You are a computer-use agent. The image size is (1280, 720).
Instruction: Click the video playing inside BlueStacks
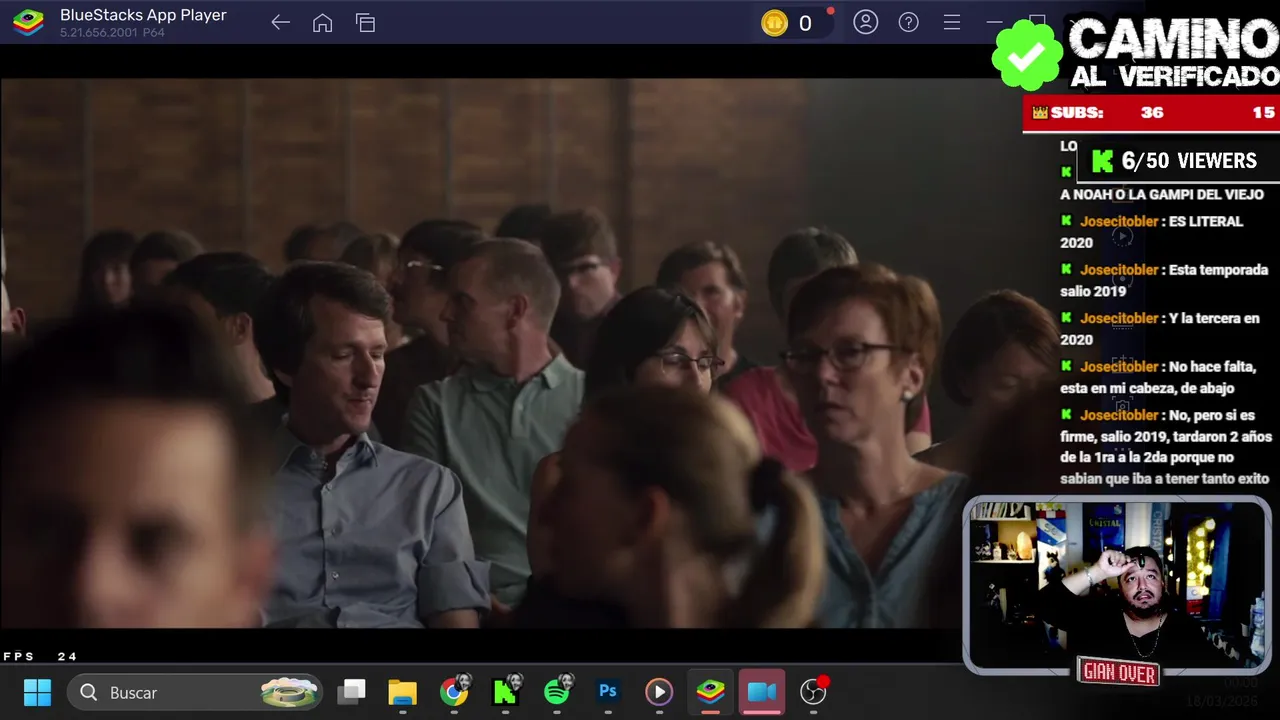click(x=480, y=352)
